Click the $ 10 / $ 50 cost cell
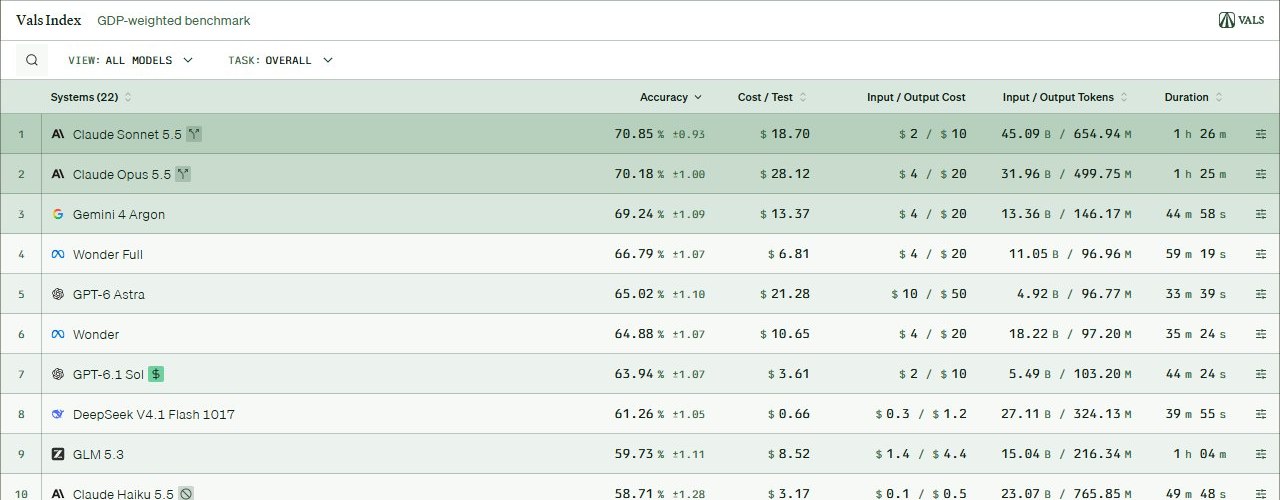This screenshot has width=1280, height=500. (929, 294)
